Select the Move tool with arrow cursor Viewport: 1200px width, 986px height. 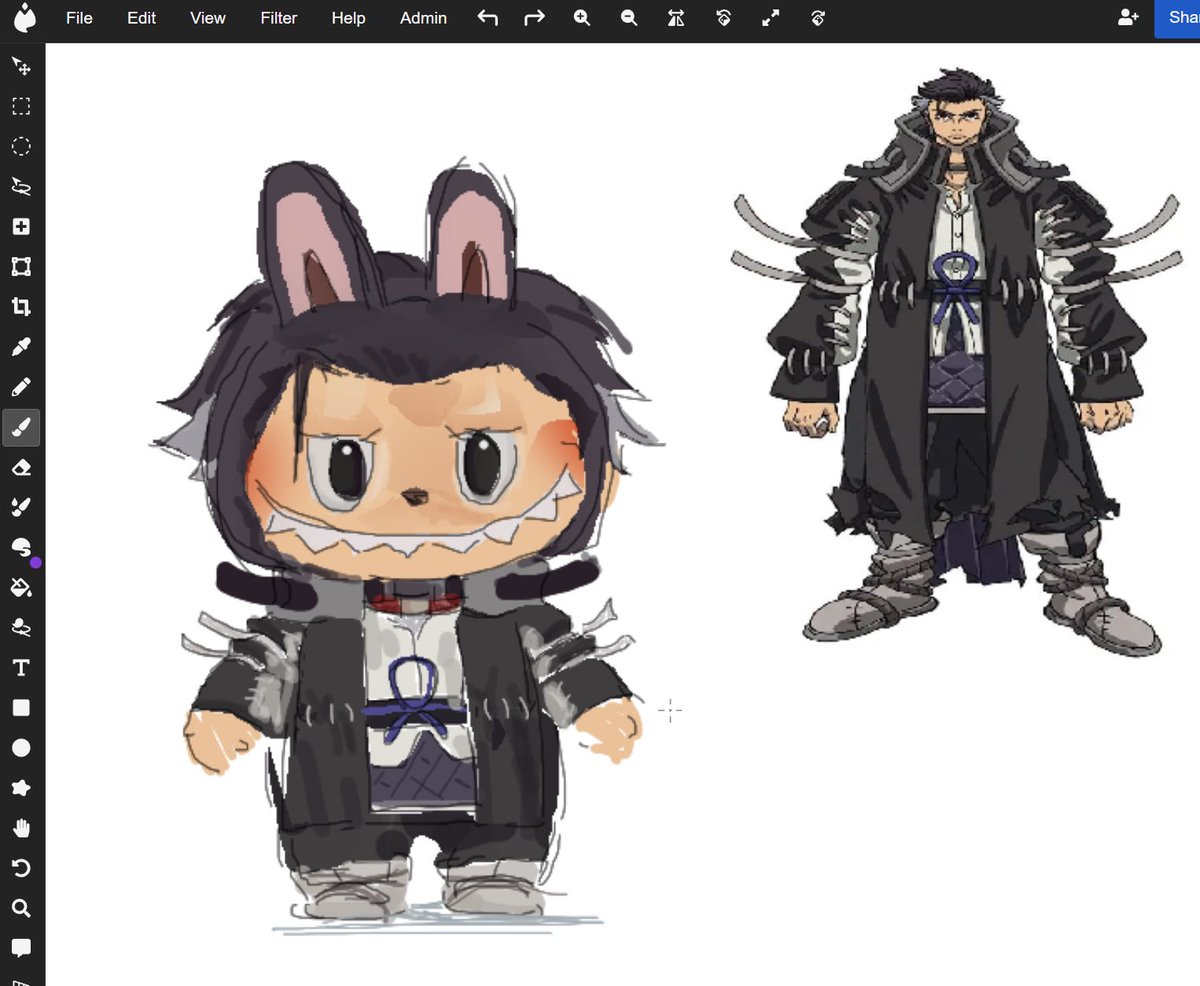(21, 66)
